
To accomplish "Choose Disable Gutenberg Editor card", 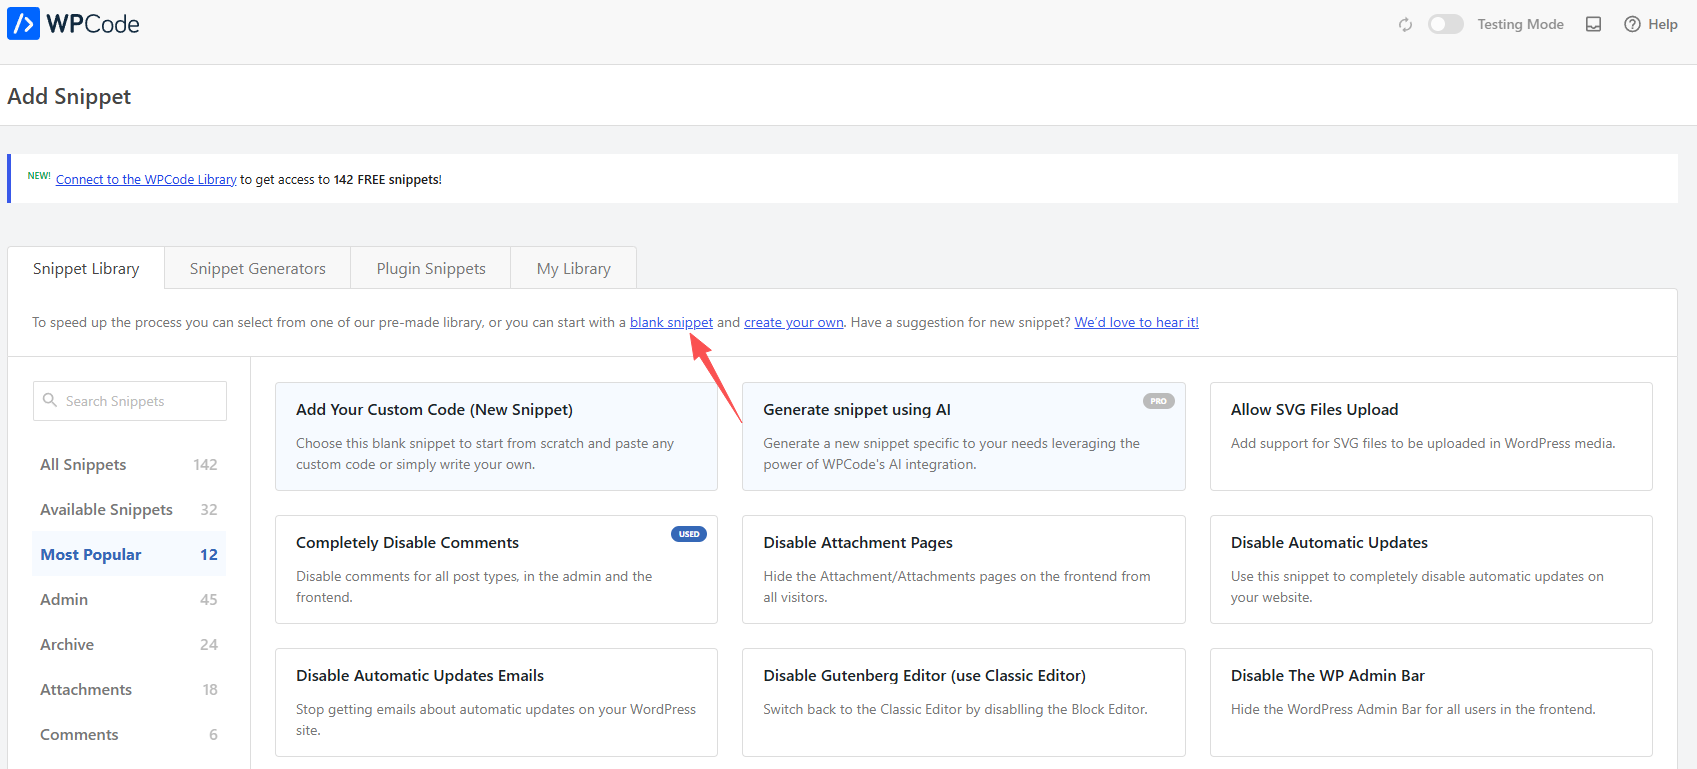I will pyautogui.click(x=964, y=702).
